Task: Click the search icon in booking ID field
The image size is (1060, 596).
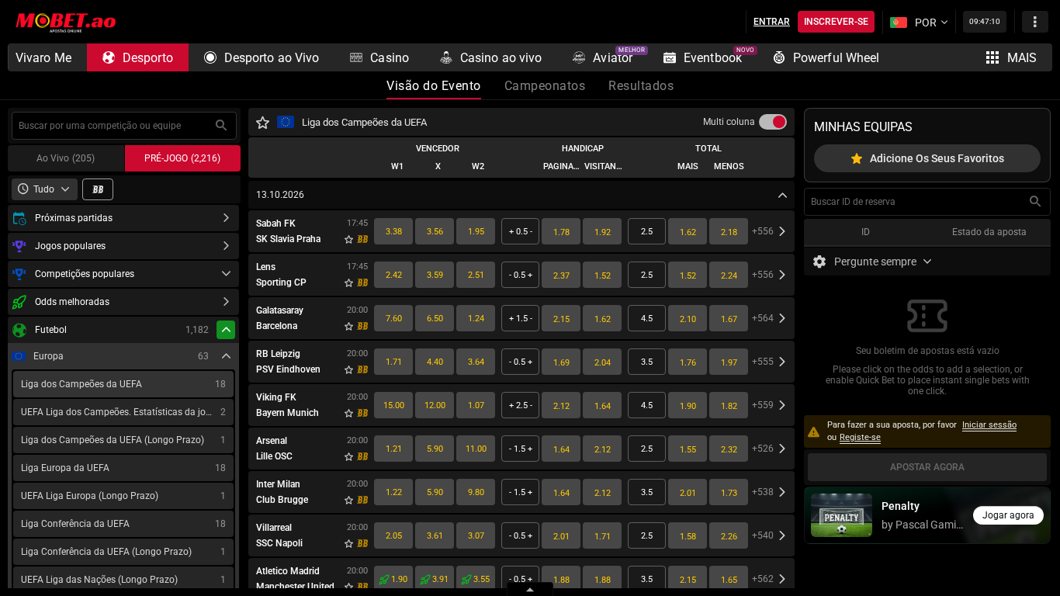Action: (x=1034, y=201)
